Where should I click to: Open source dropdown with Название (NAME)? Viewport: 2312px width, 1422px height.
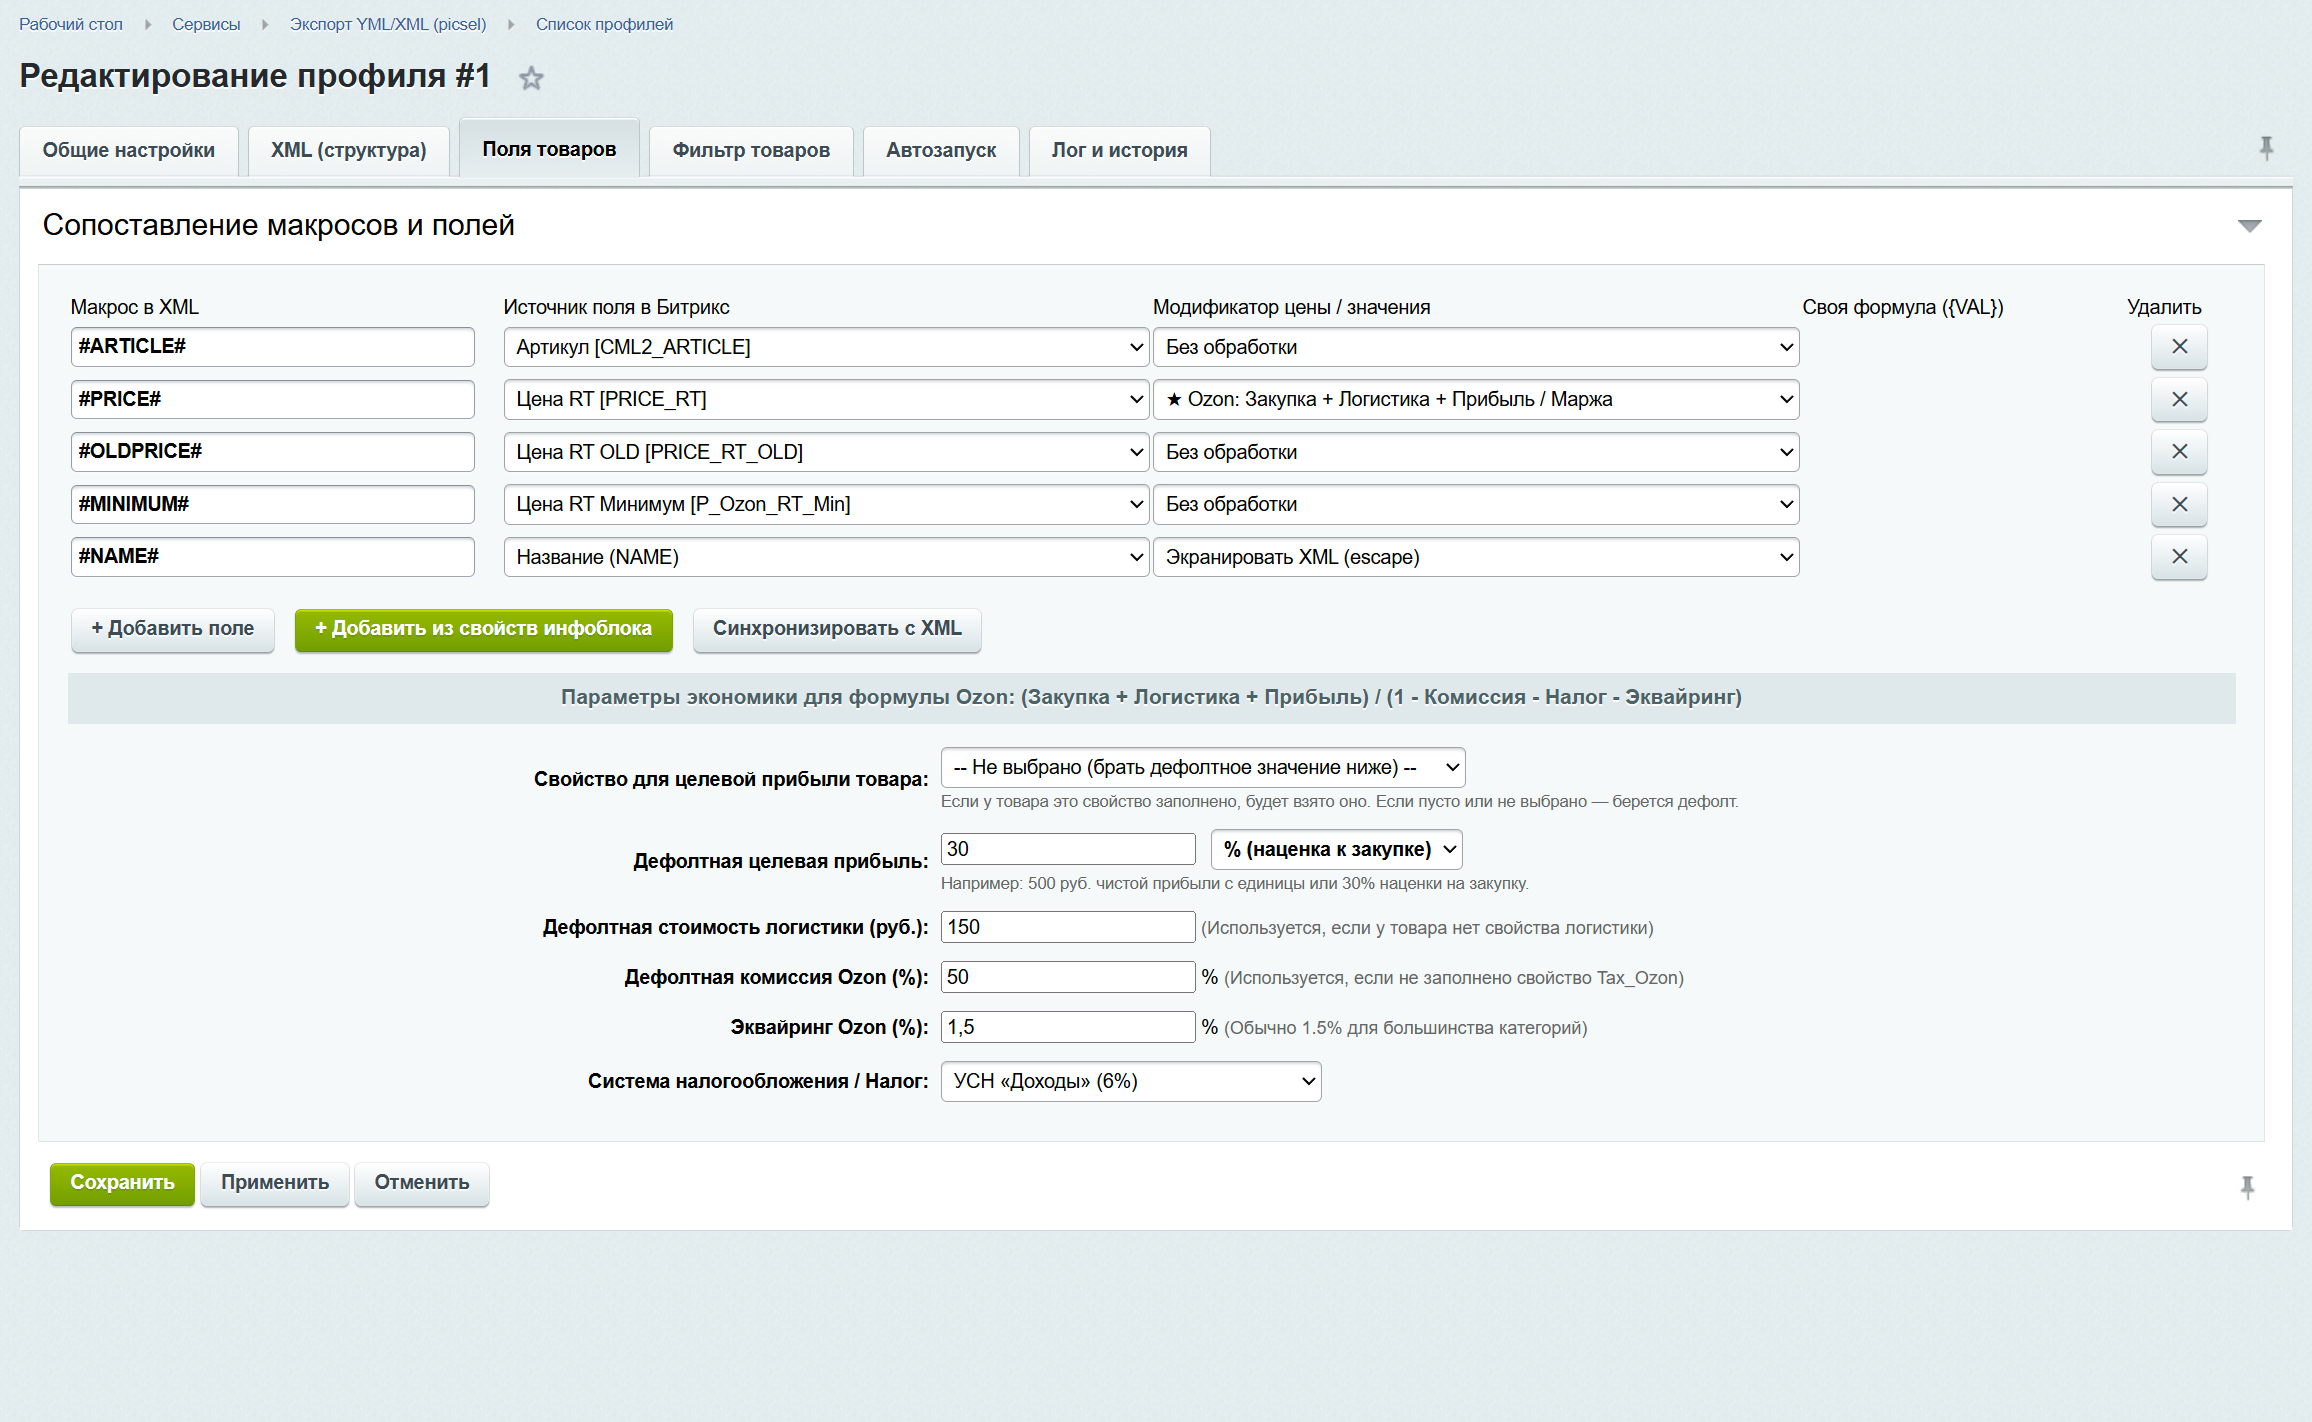tap(826, 557)
